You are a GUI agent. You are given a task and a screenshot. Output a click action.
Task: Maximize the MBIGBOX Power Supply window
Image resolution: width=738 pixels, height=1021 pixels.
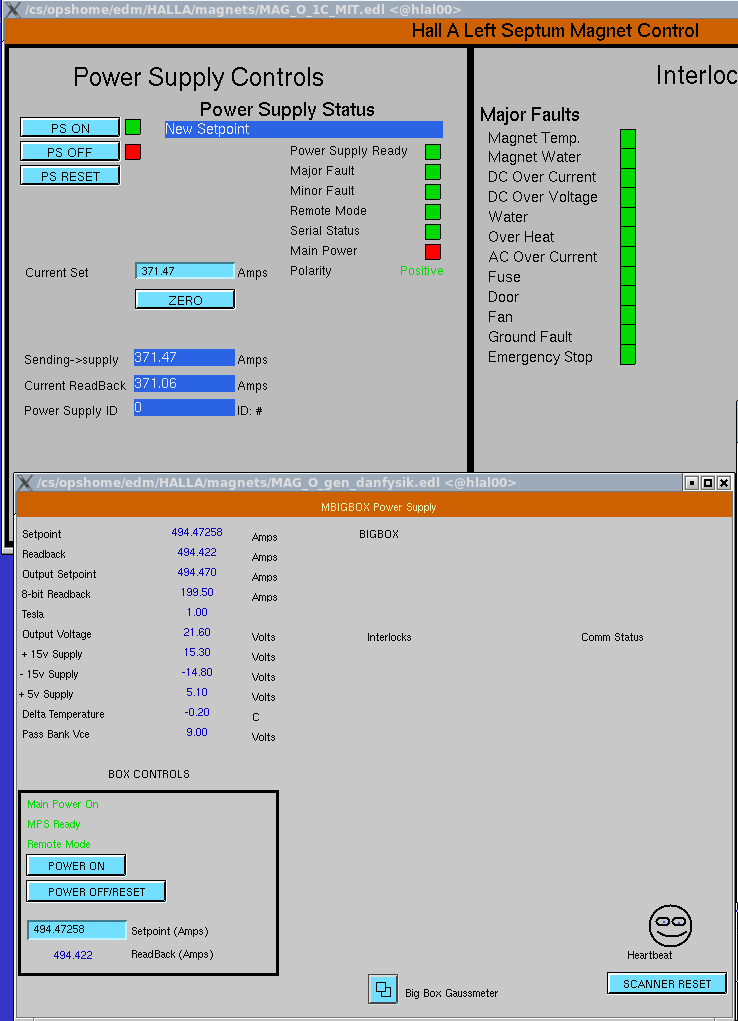(x=708, y=483)
